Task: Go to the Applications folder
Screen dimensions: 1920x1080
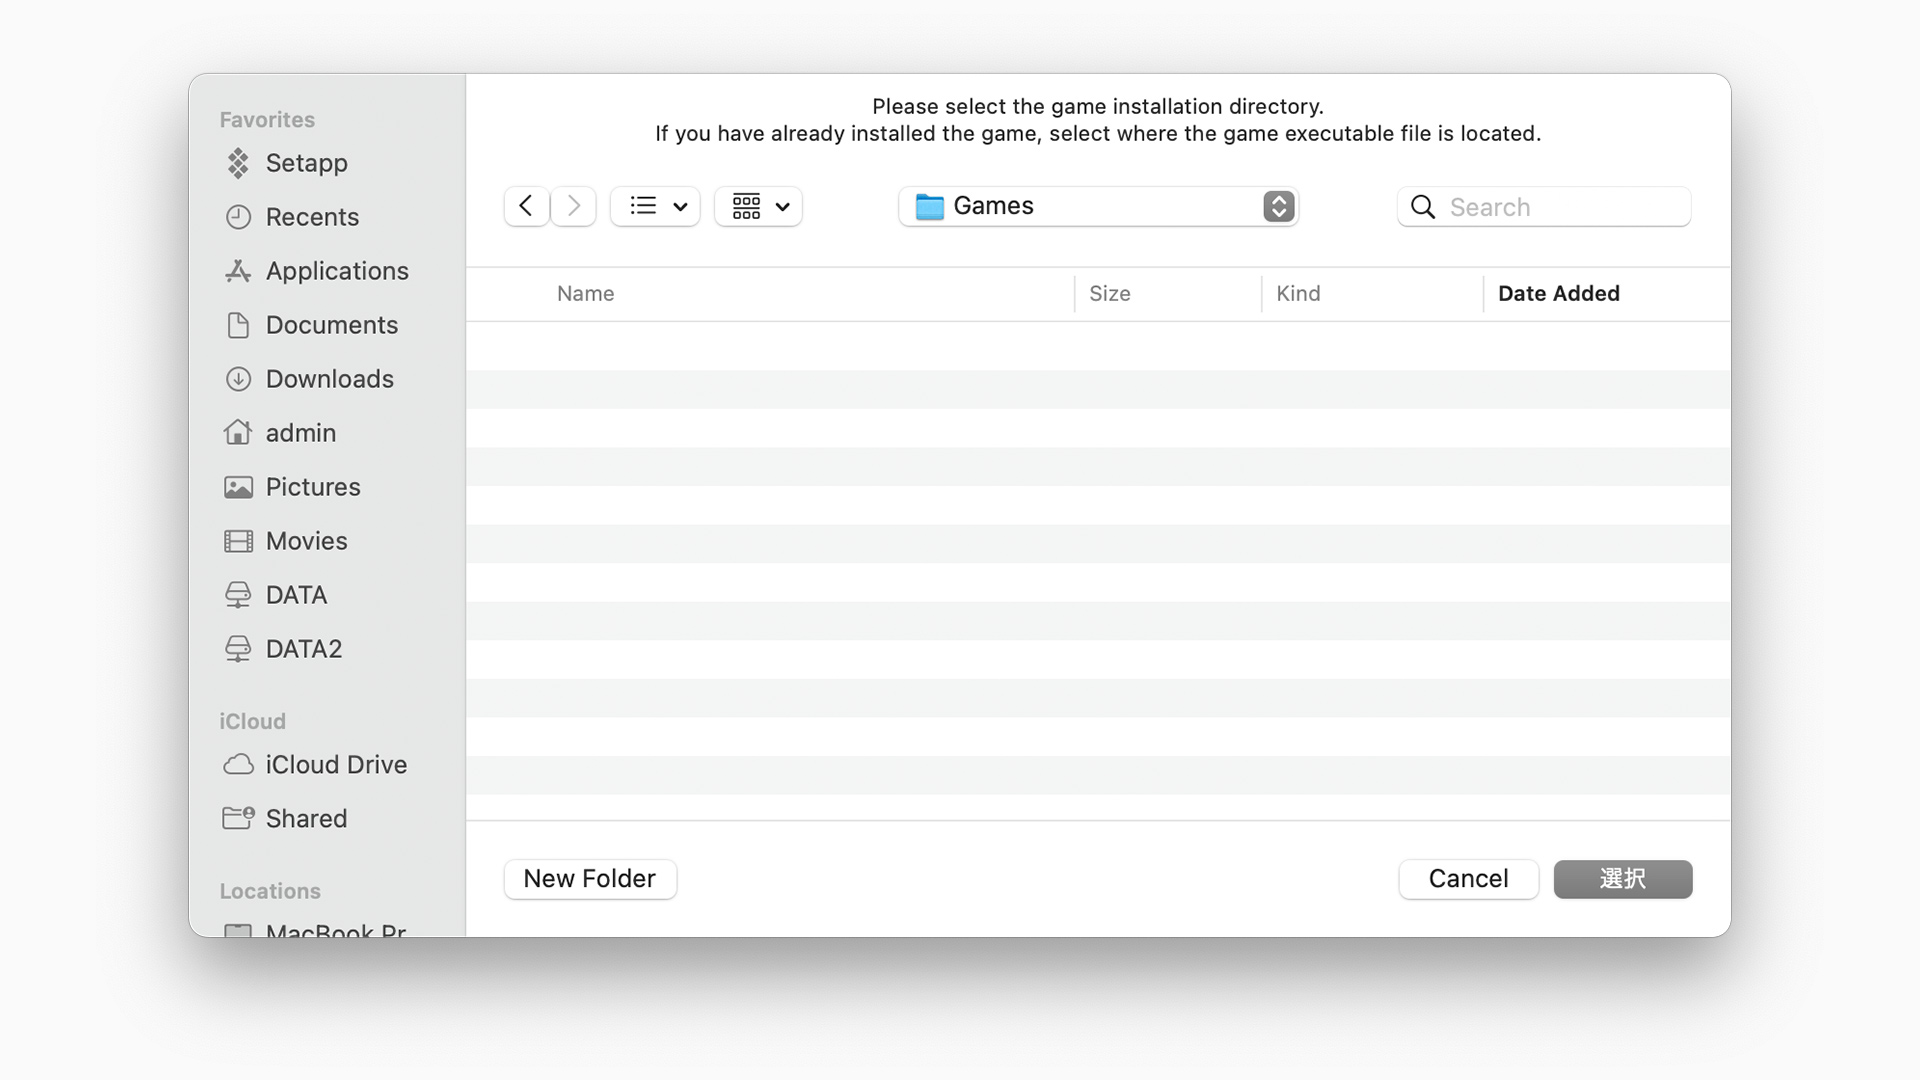Action: pyautogui.click(x=336, y=271)
